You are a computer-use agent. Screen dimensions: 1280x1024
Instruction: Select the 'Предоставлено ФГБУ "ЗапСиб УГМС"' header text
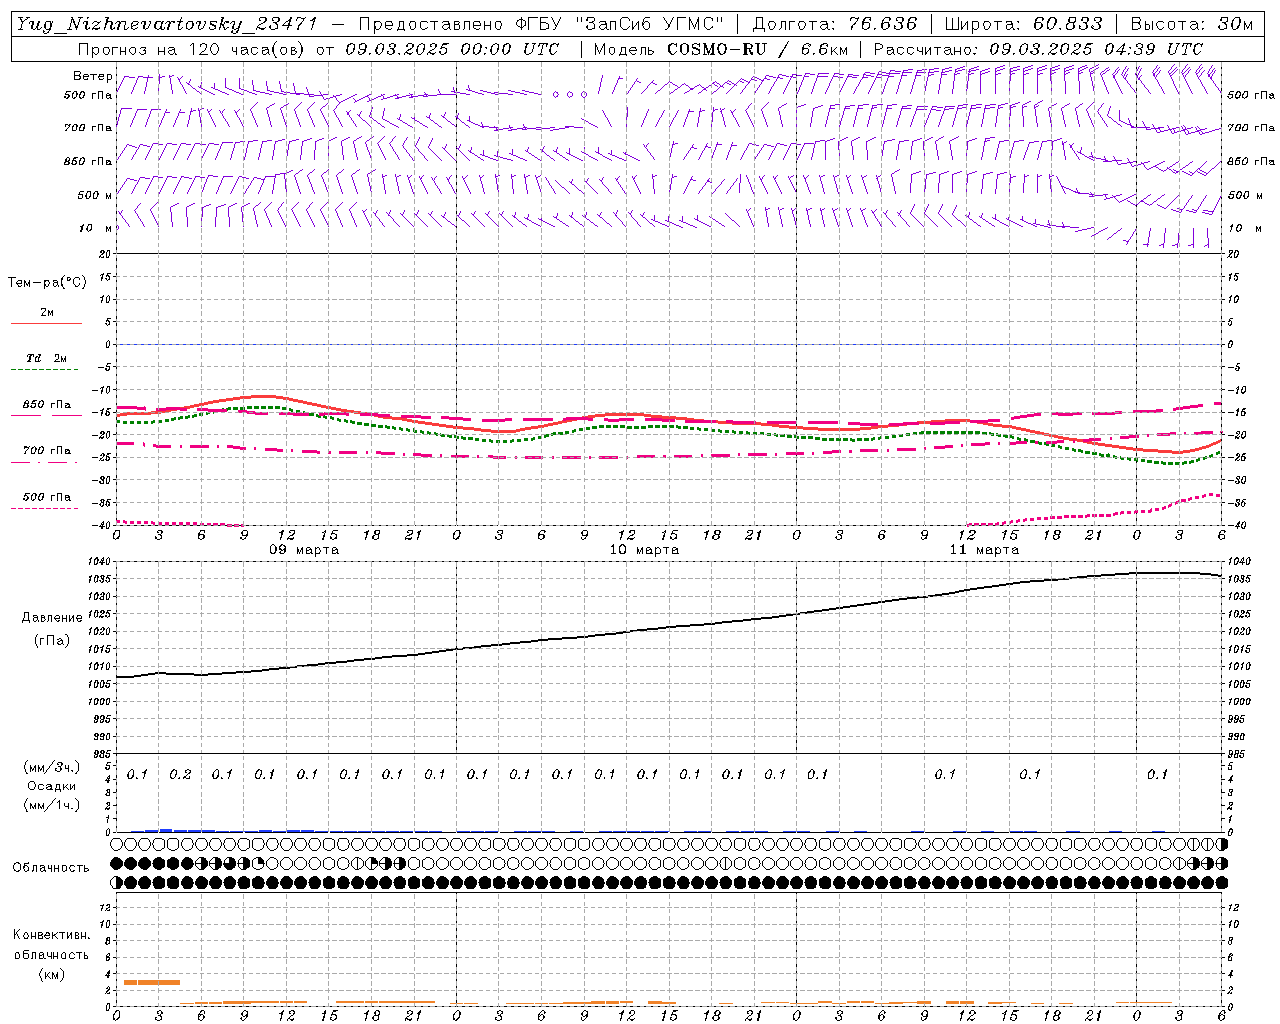click(540, 24)
